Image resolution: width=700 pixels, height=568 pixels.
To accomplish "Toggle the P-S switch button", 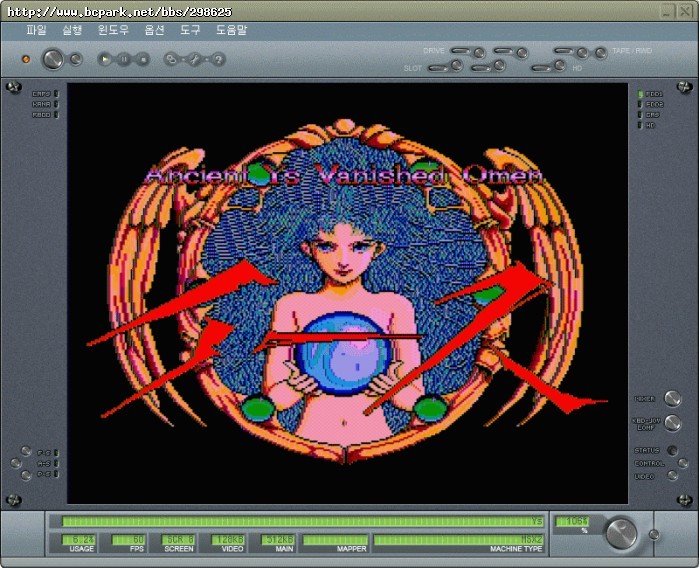I will pos(26,475).
